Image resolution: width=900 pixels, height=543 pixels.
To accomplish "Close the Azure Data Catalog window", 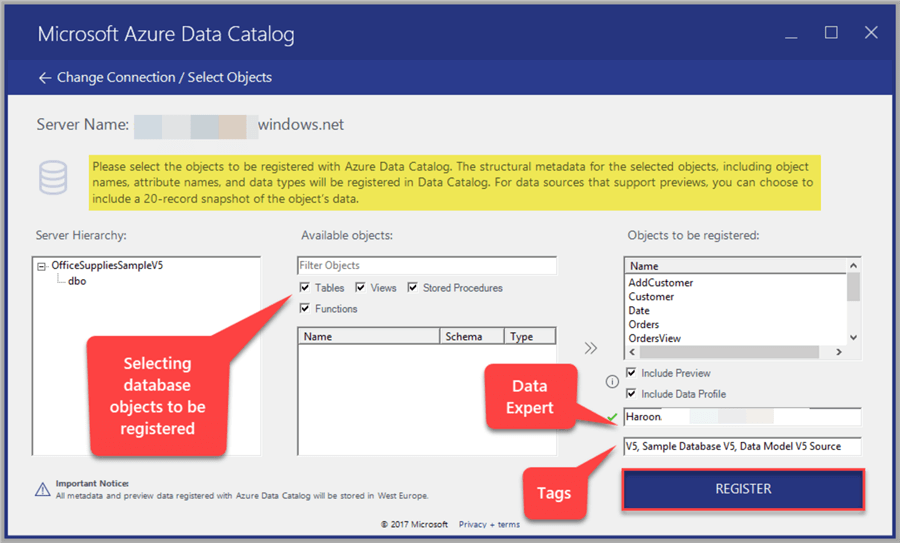I will click(x=871, y=33).
